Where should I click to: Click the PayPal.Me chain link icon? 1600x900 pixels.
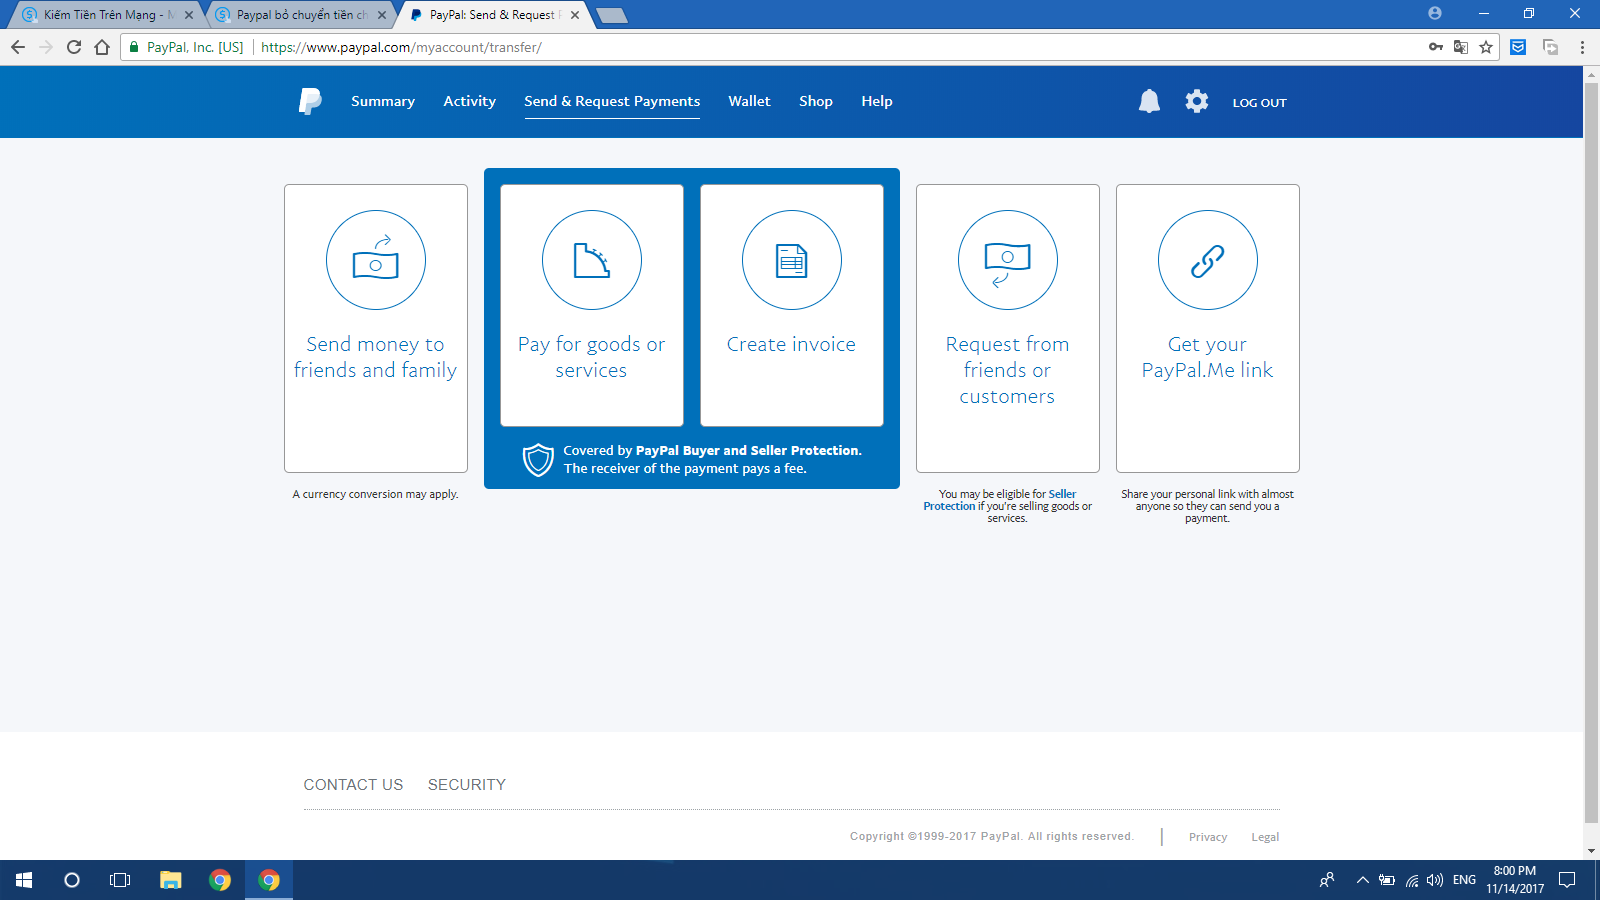[x=1208, y=260]
